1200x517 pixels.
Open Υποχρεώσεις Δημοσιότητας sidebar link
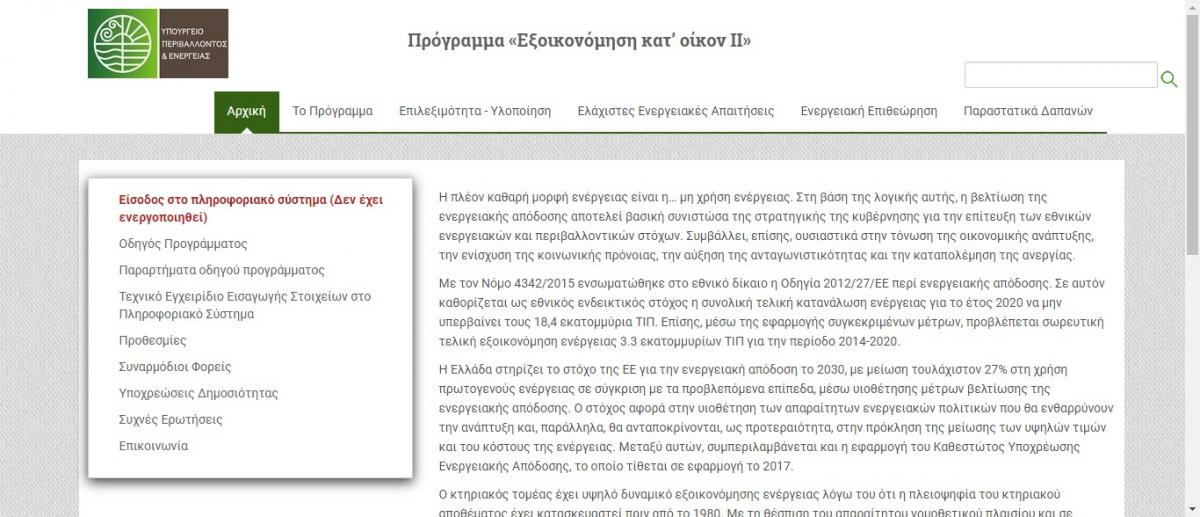(x=198, y=393)
